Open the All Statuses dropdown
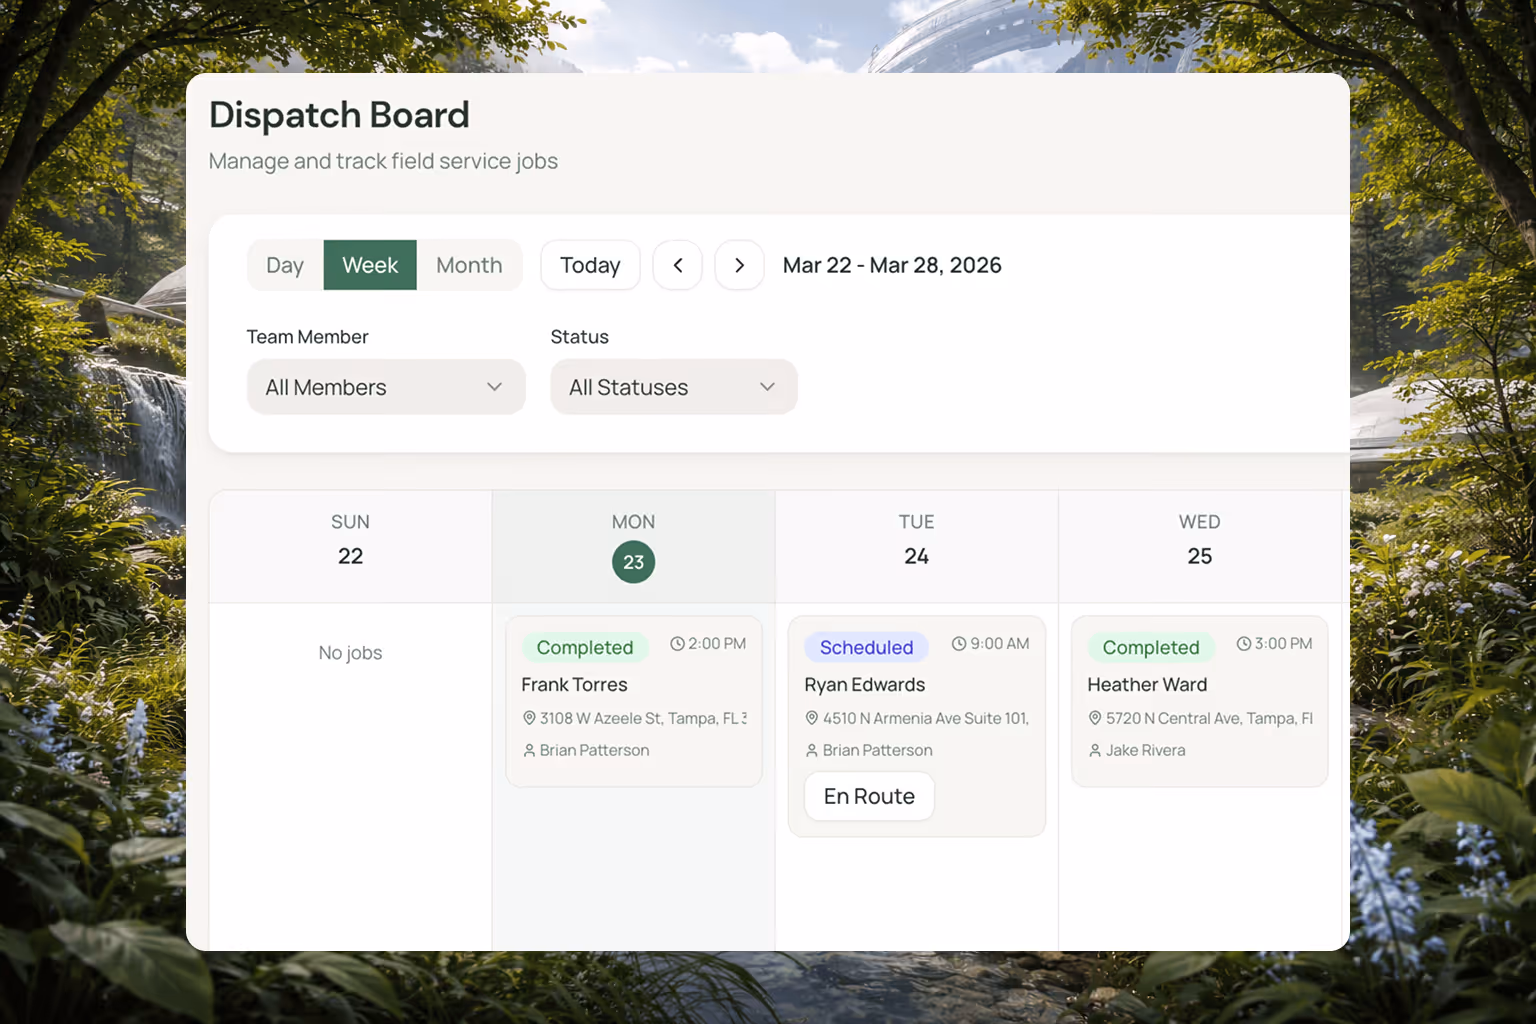 click(674, 387)
